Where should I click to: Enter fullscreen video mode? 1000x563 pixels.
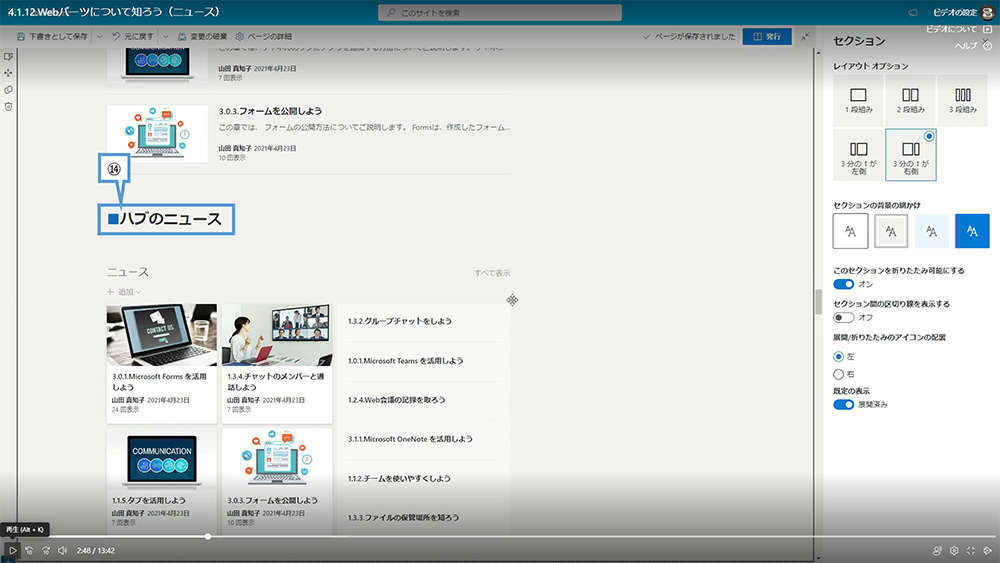[971, 550]
